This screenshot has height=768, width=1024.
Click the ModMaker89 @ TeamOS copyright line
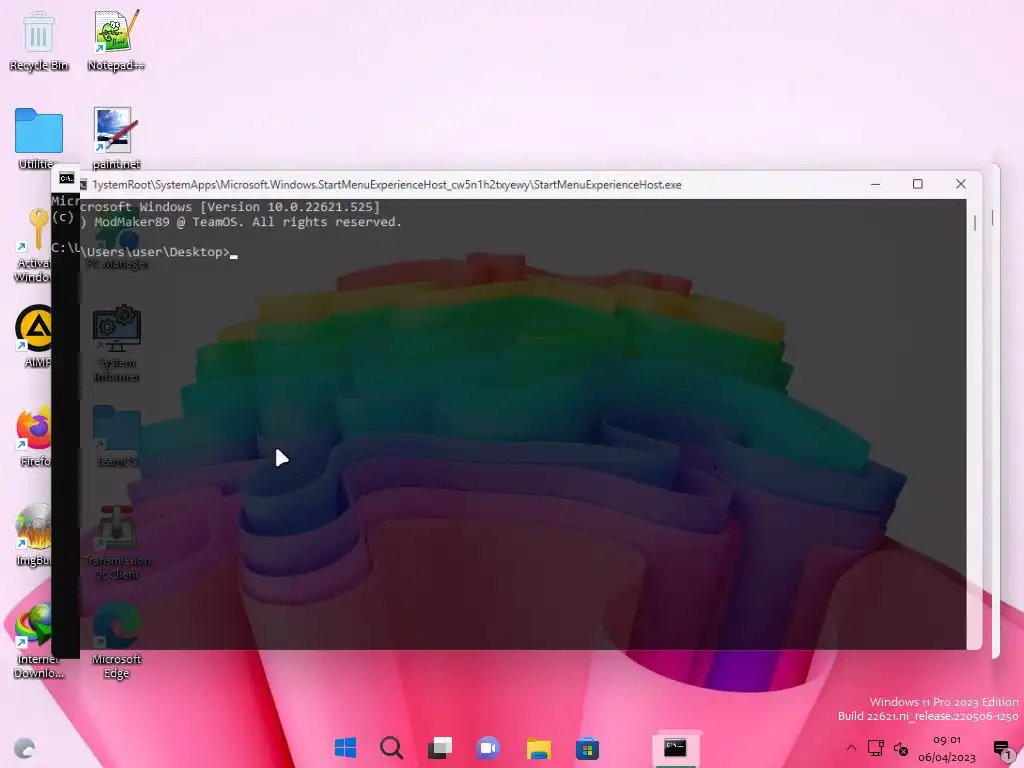coord(240,222)
